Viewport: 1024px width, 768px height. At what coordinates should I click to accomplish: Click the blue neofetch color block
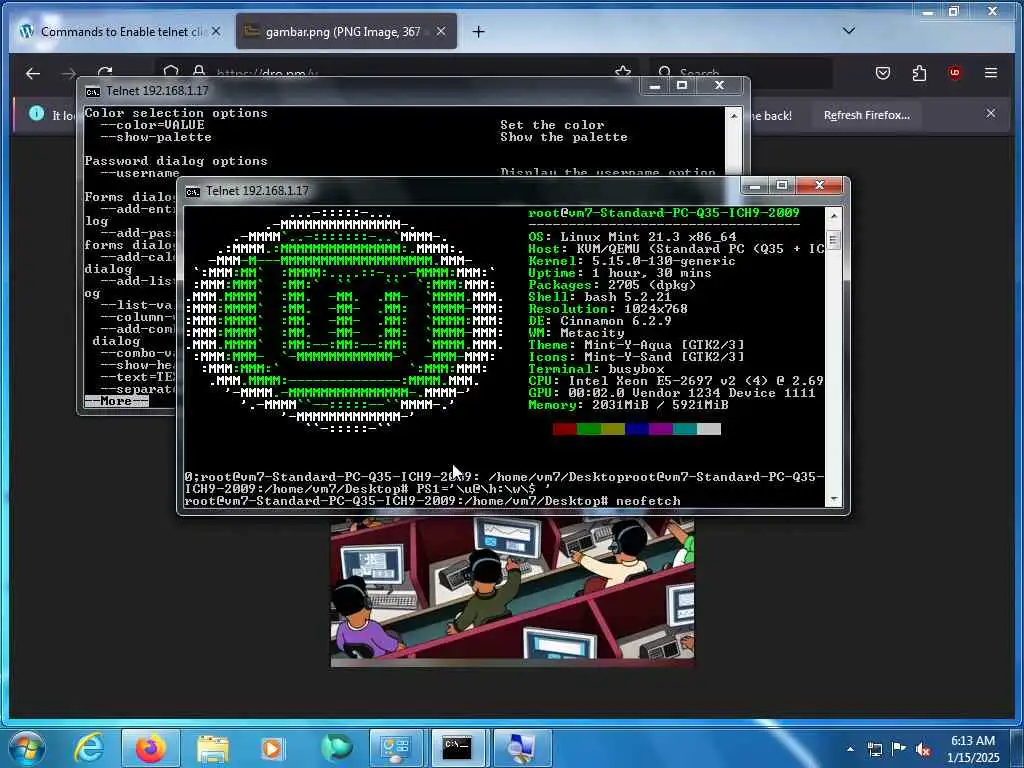click(637, 428)
